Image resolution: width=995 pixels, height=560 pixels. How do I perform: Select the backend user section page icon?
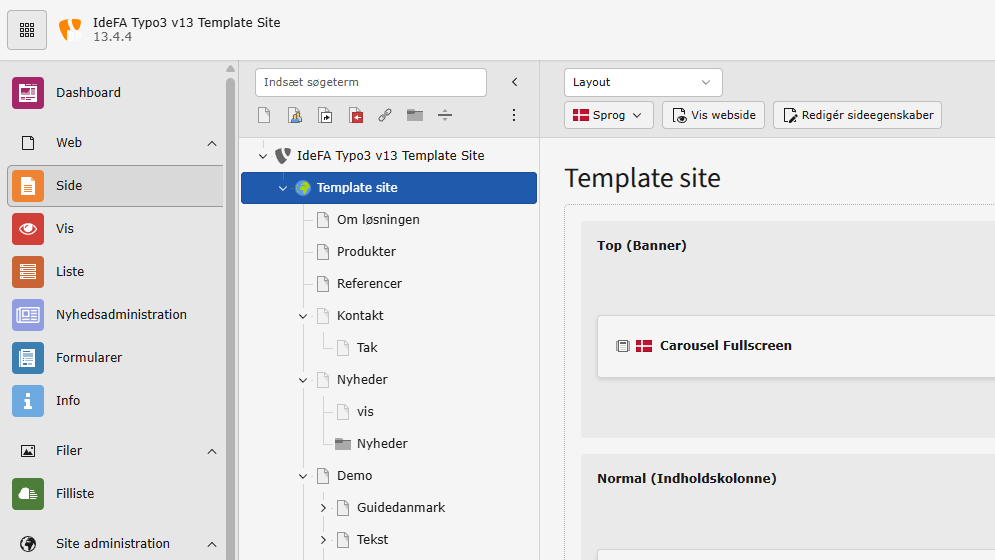click(295, 116)
